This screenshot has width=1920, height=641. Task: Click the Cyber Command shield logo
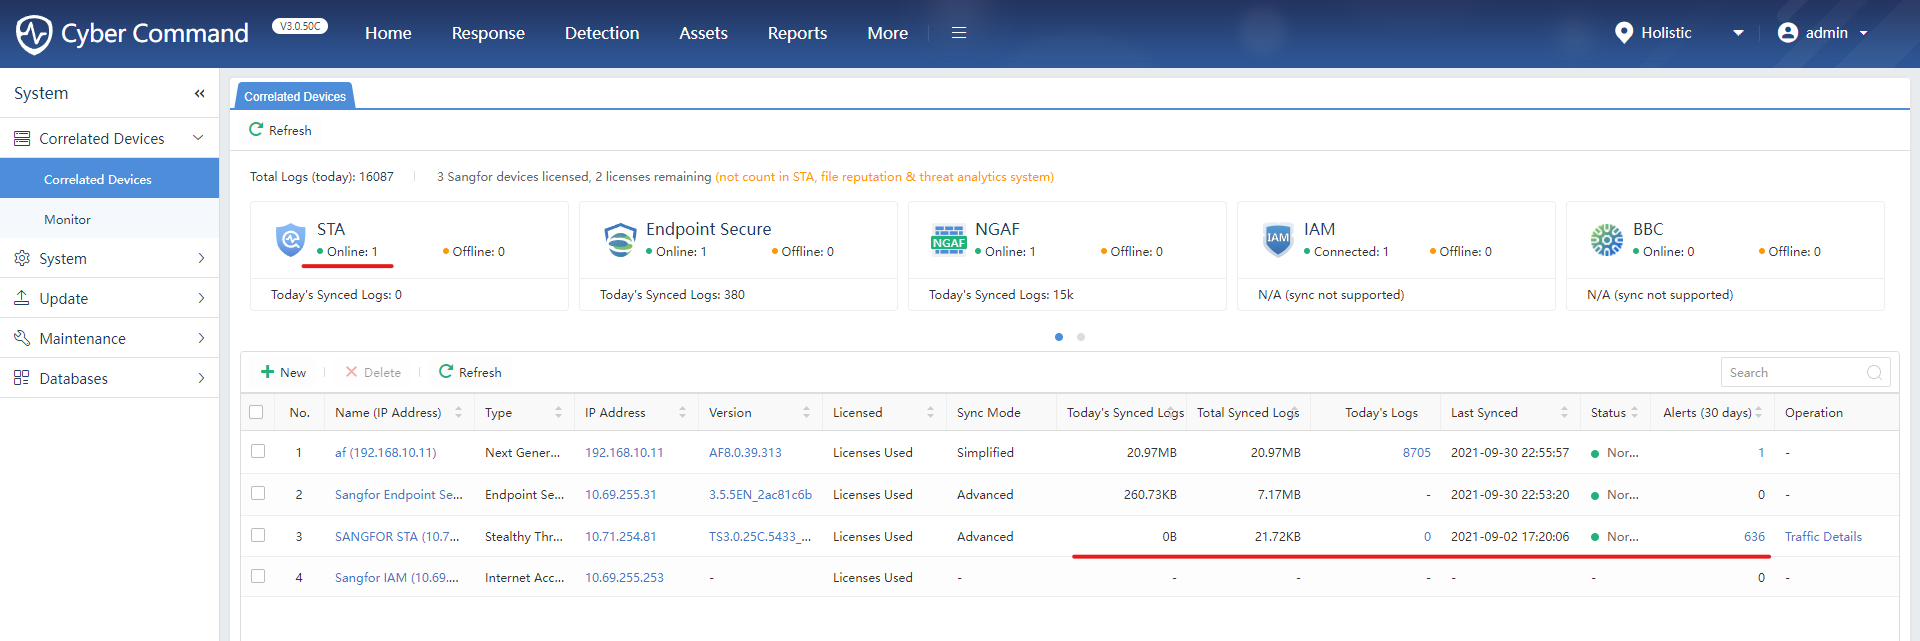34,34
